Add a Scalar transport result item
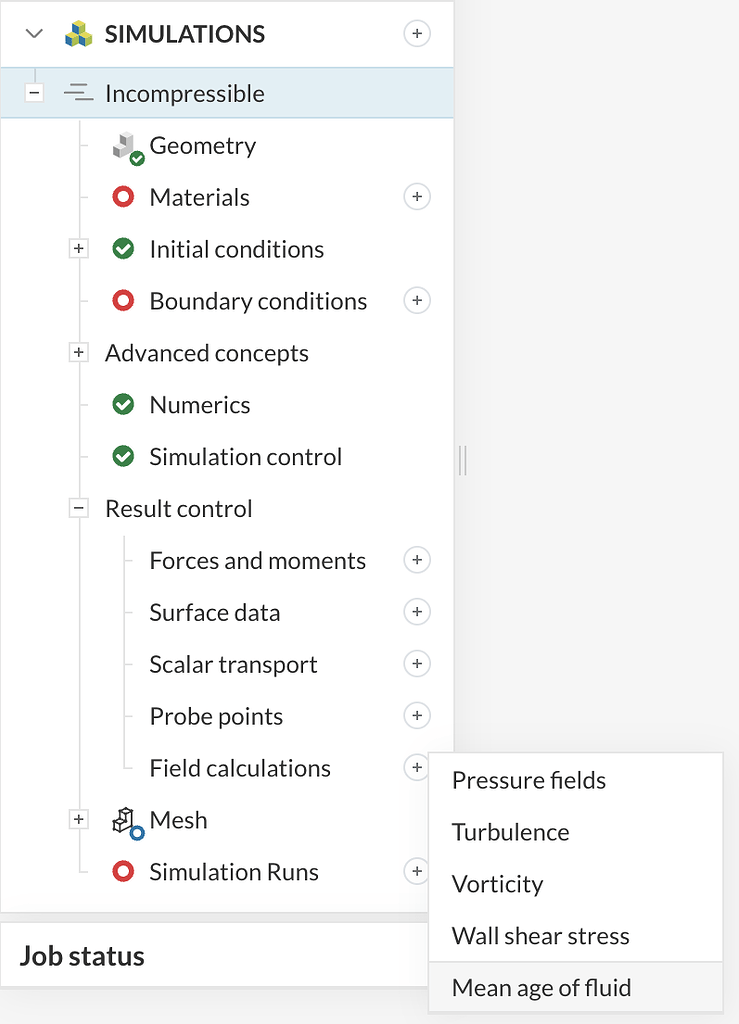Image resolution: width=739 pixels, height=1024 pixels. tap(417, 664)
